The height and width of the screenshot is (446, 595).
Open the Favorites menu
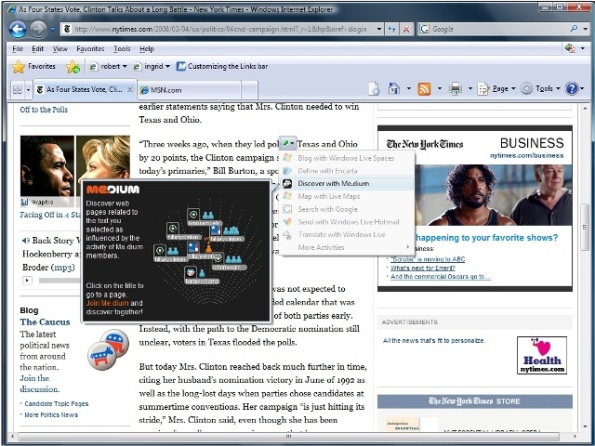pyautogui.click(x=90, y=49)
